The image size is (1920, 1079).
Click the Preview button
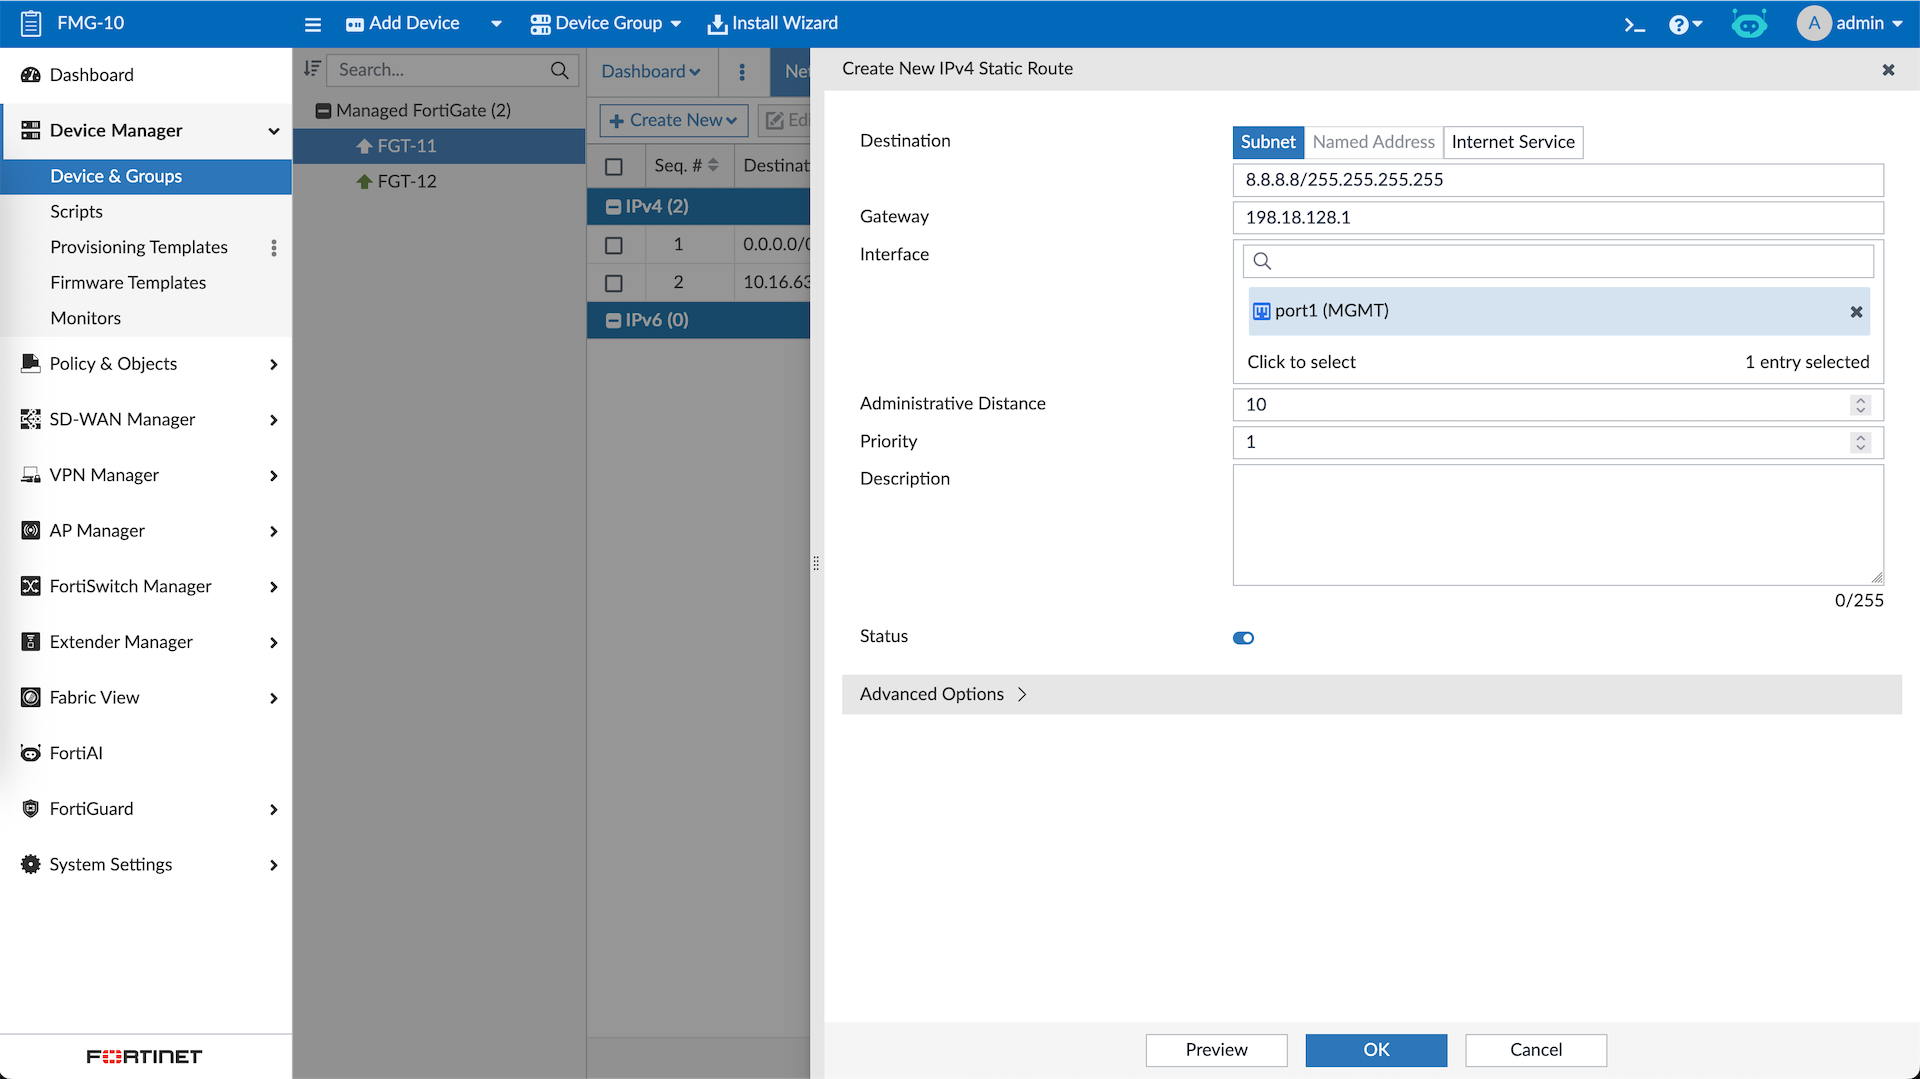[x=1216, y=1050]
